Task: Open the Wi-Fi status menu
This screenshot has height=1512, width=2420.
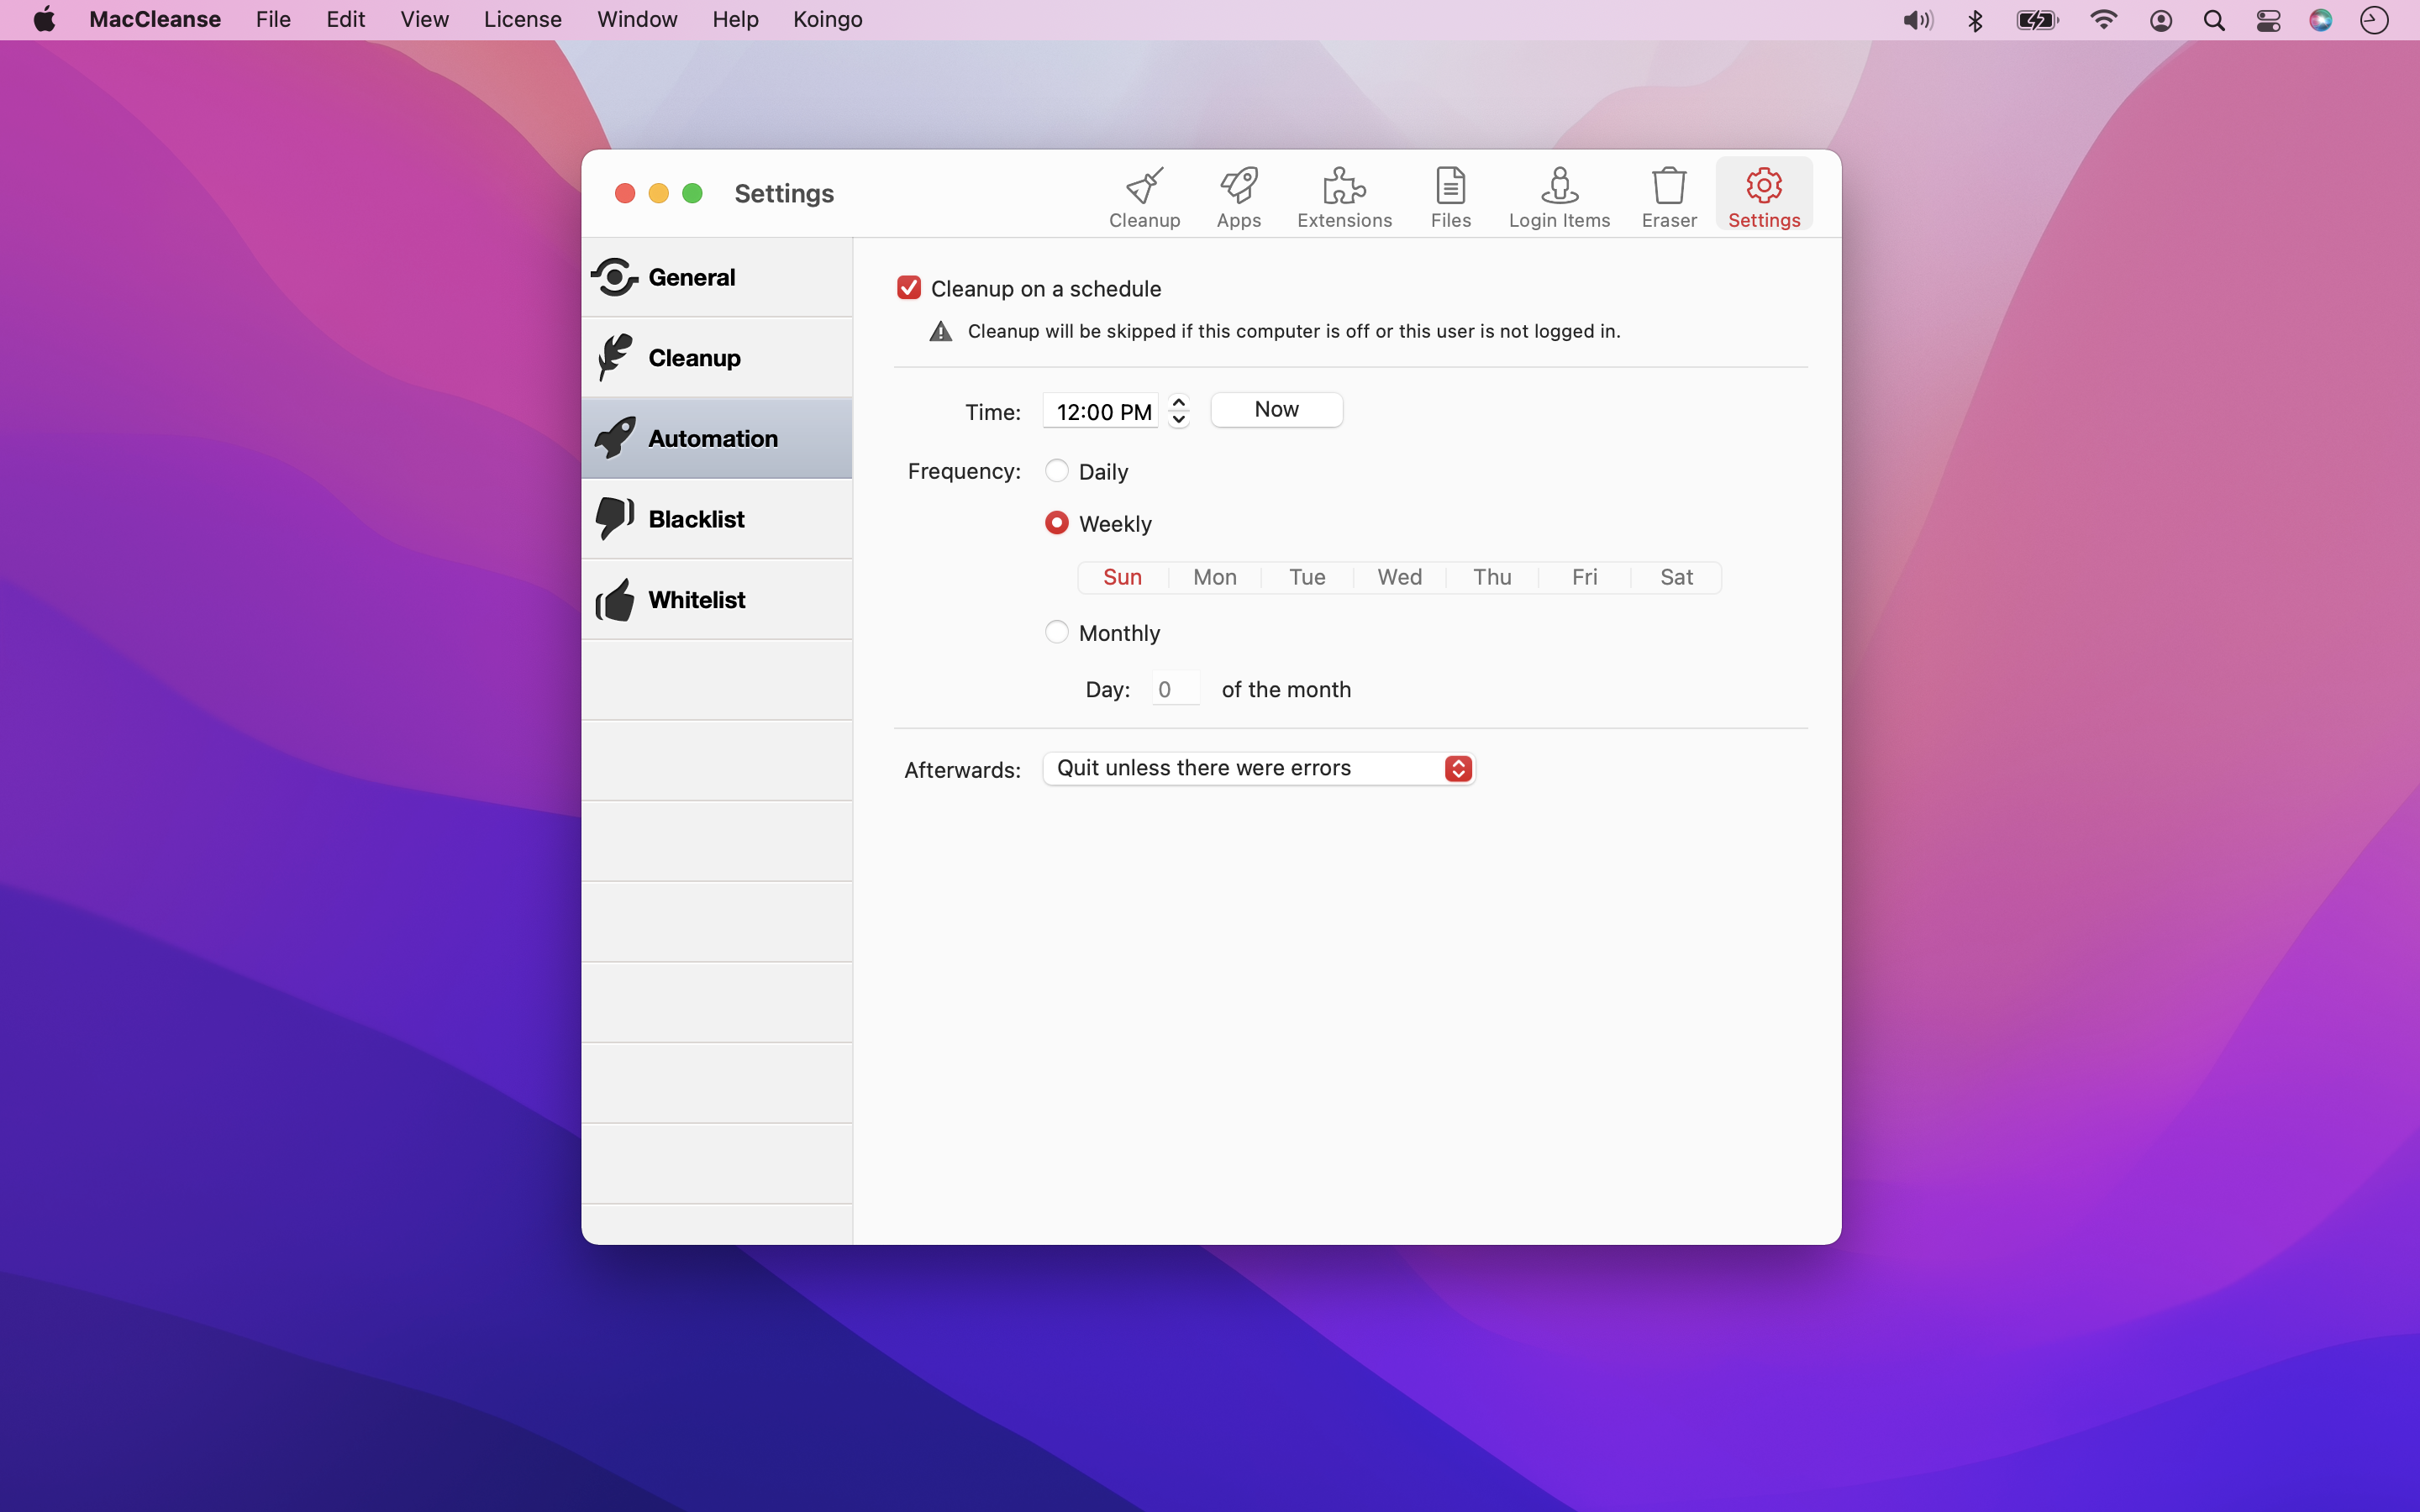Action: pos(2103,20)
